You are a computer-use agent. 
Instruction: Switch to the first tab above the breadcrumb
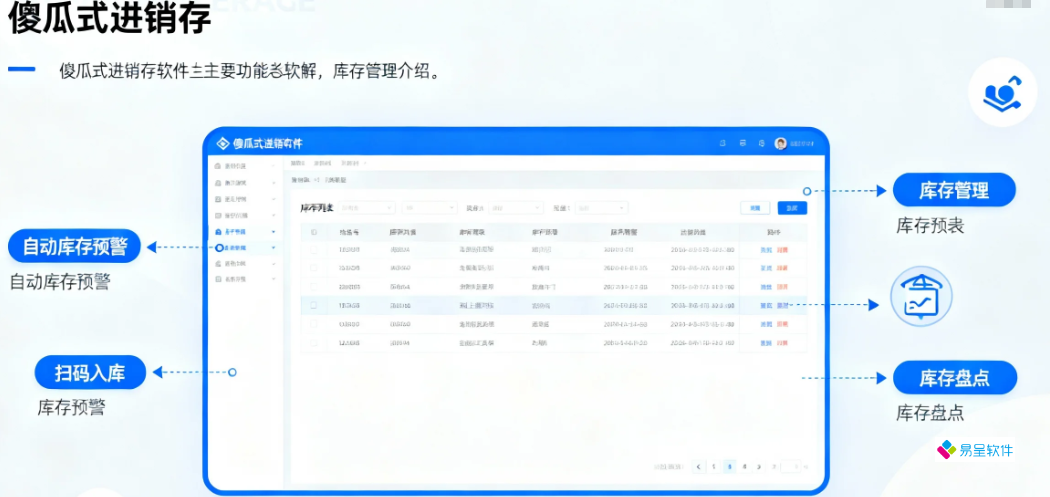click(x=298, y=163)
